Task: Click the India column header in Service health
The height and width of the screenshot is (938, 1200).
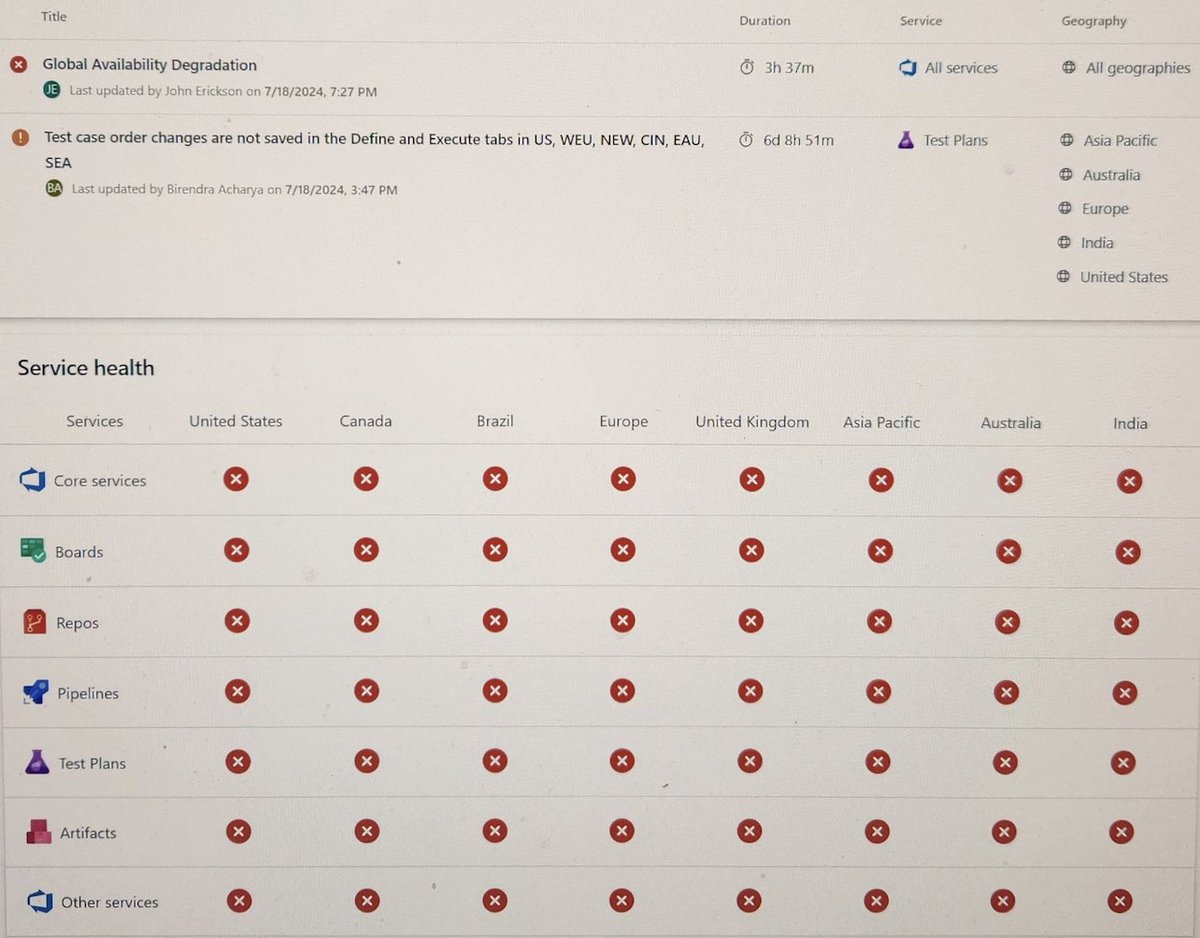Action: click(1130, 424)
